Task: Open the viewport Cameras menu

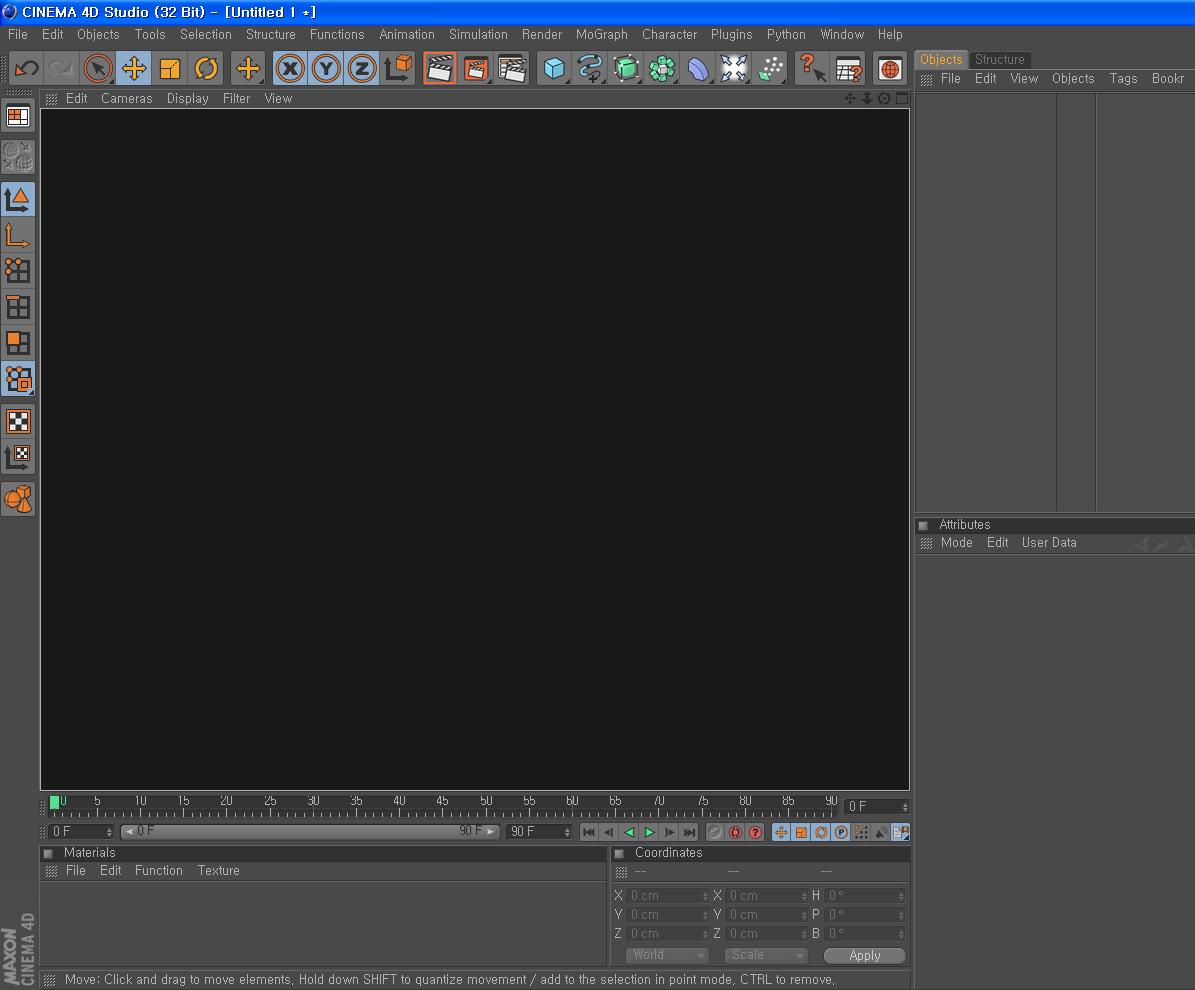Action: point(127,98)
